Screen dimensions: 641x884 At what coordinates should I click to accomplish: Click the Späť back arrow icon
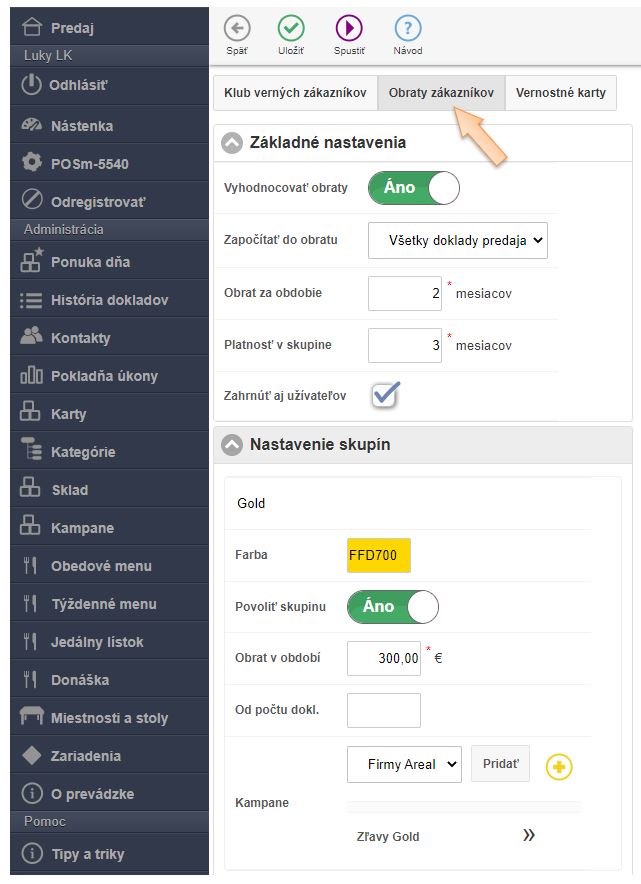(x=237, y=28)
